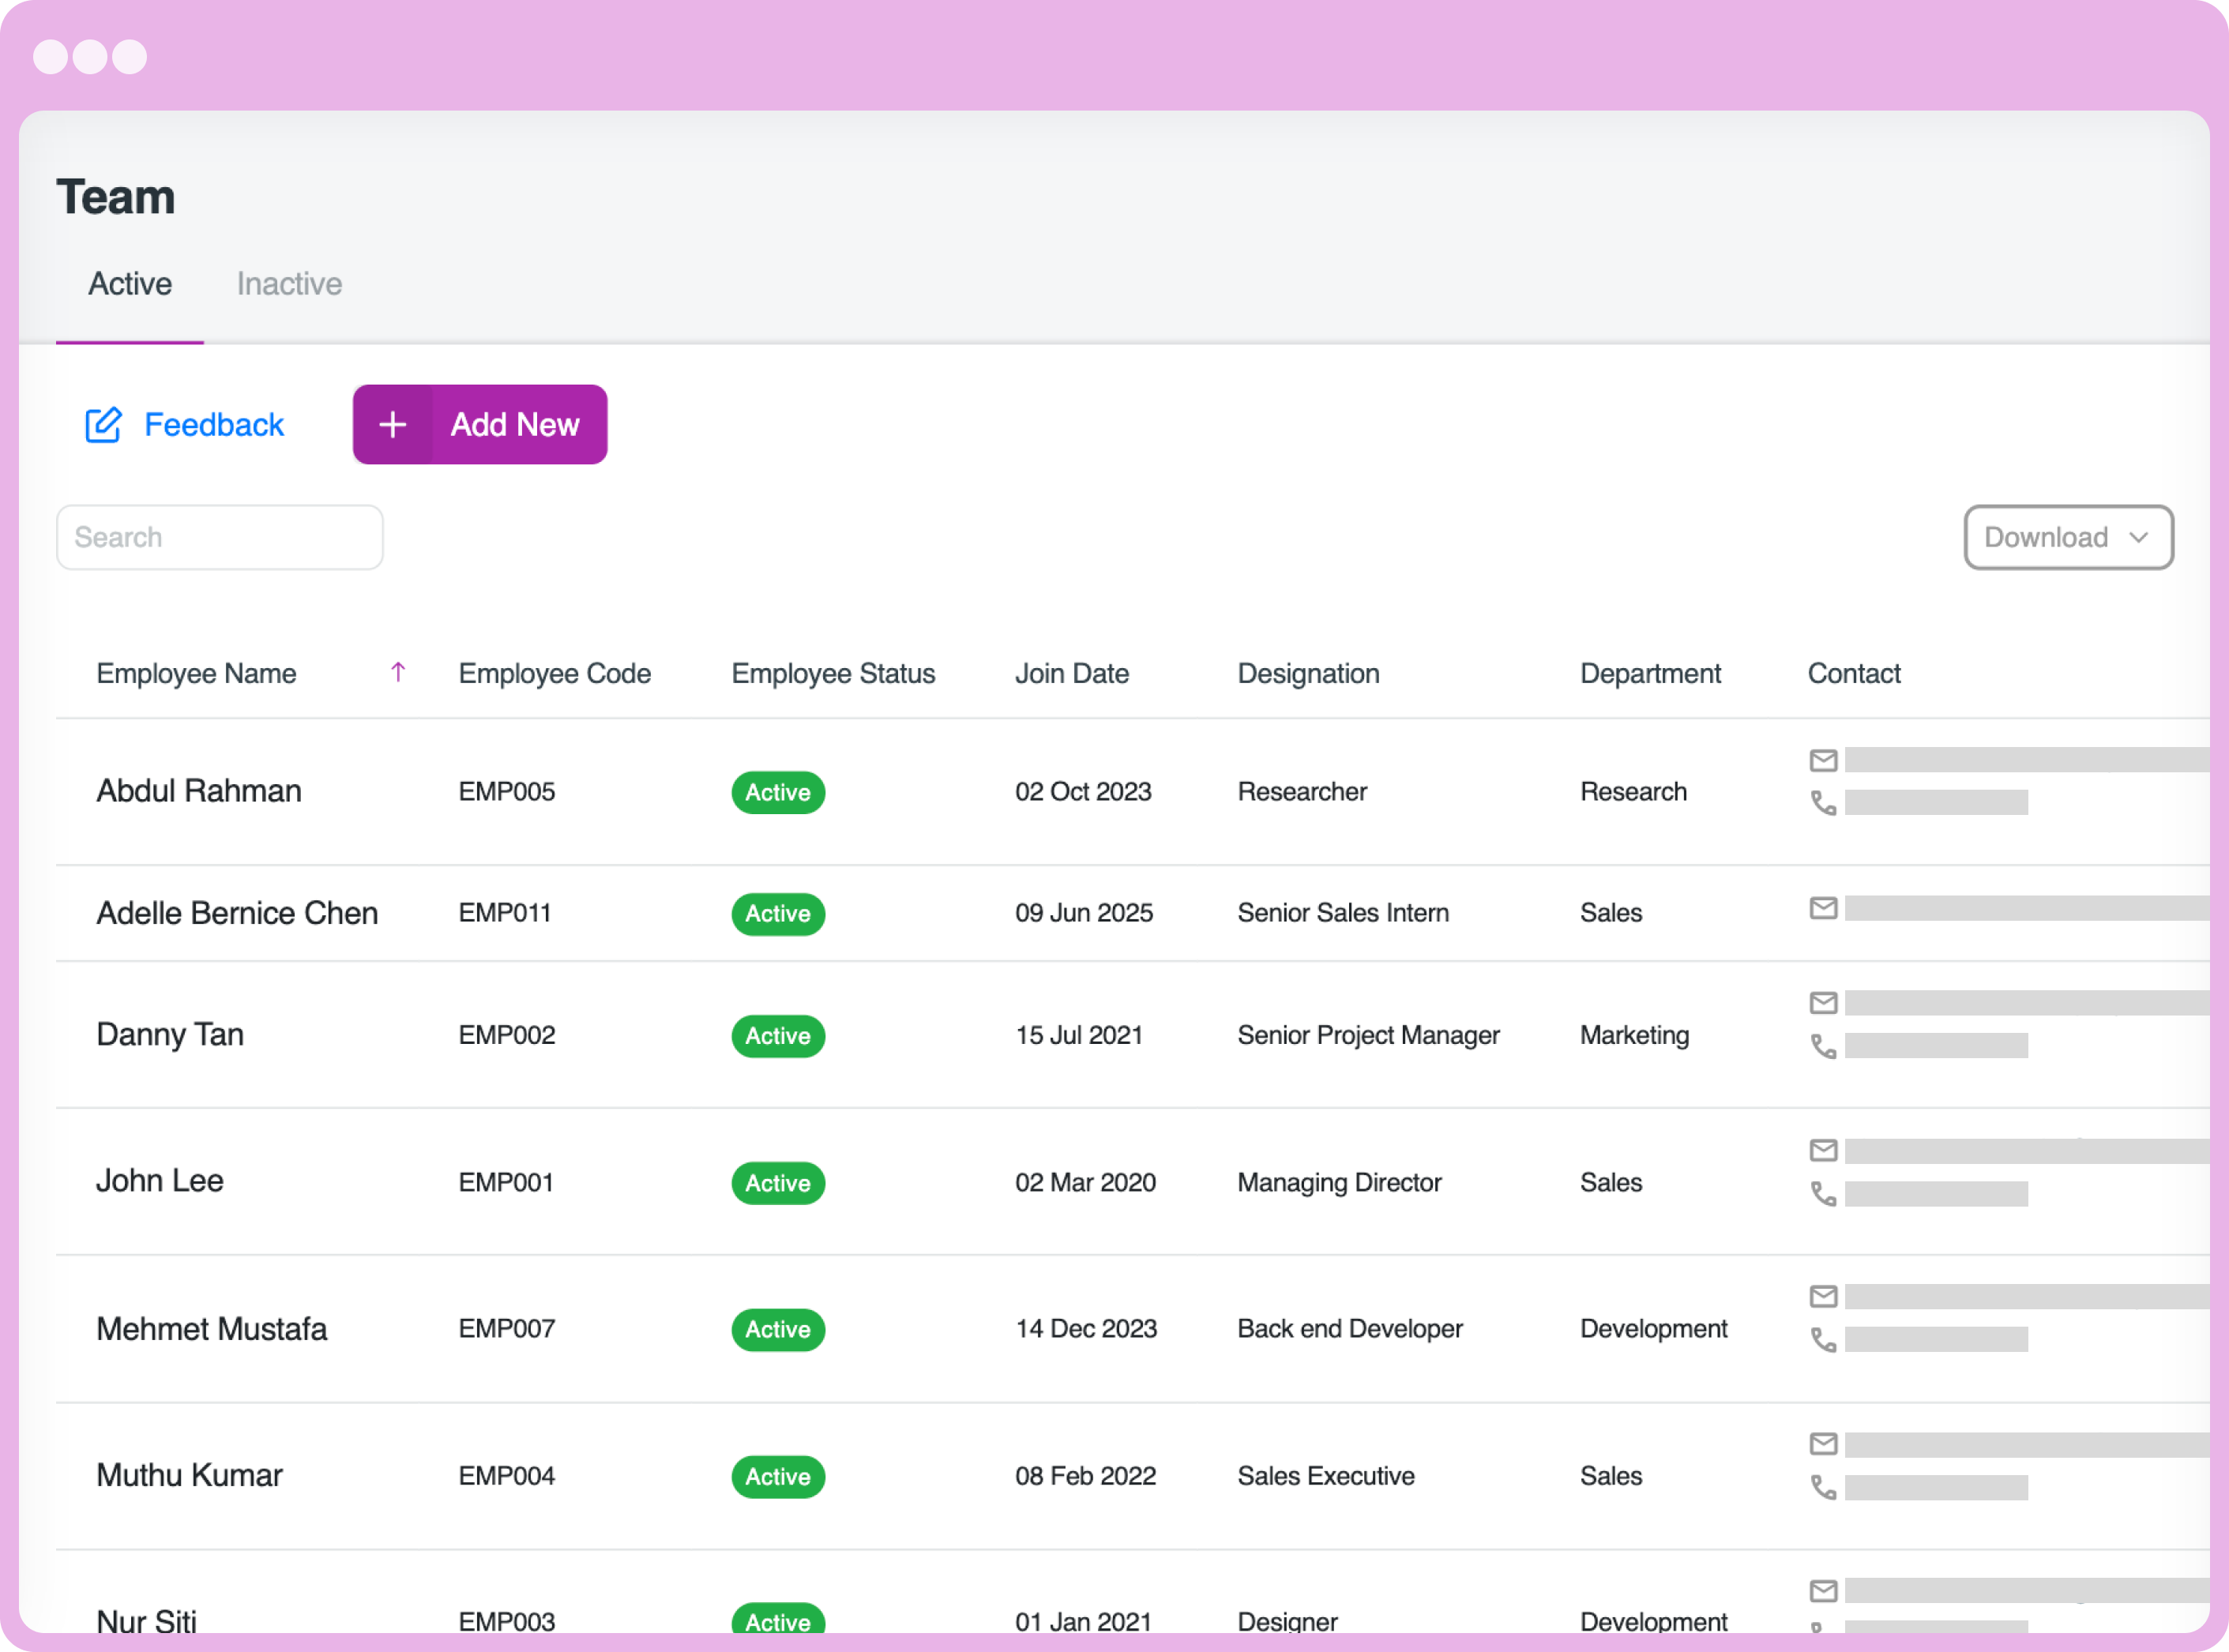2229x1652 pixels.
Task: Click the sort arrow on Employee Name
Action: click(x=399, y=673)
